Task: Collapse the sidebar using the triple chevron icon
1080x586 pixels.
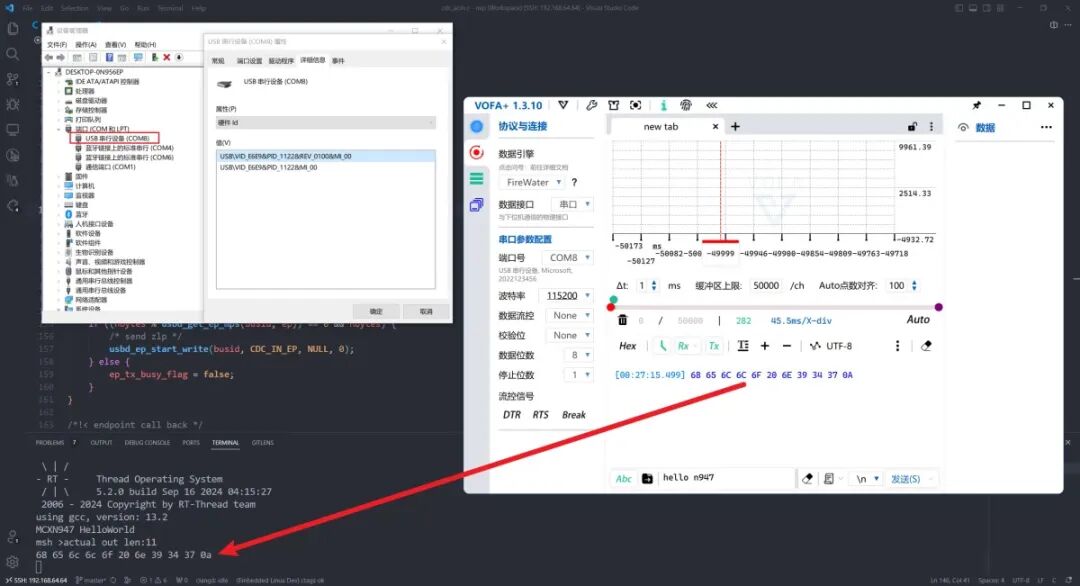Action: (712, 105)
